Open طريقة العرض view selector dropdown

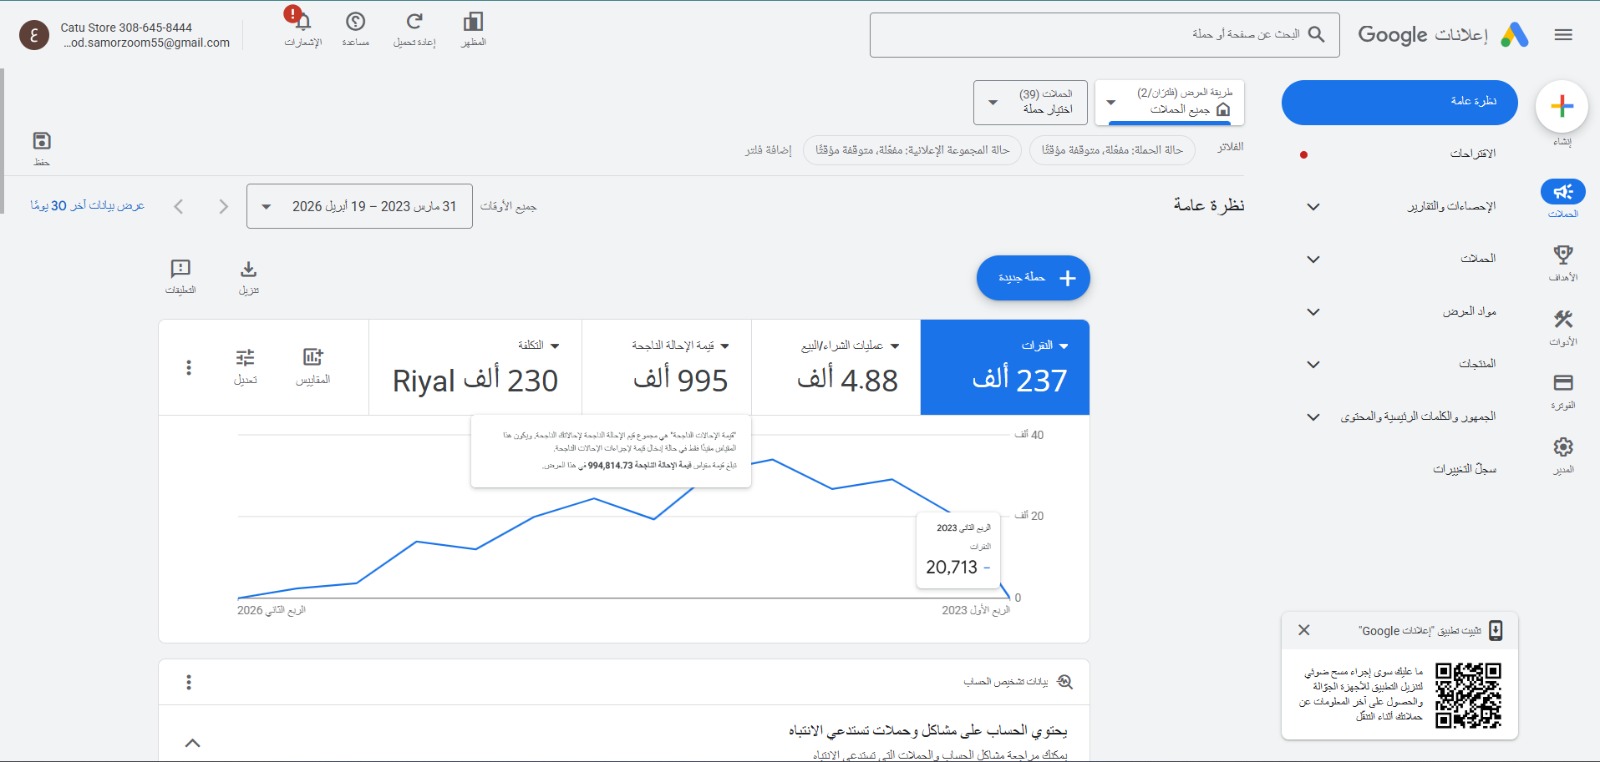click(1170, 102)
